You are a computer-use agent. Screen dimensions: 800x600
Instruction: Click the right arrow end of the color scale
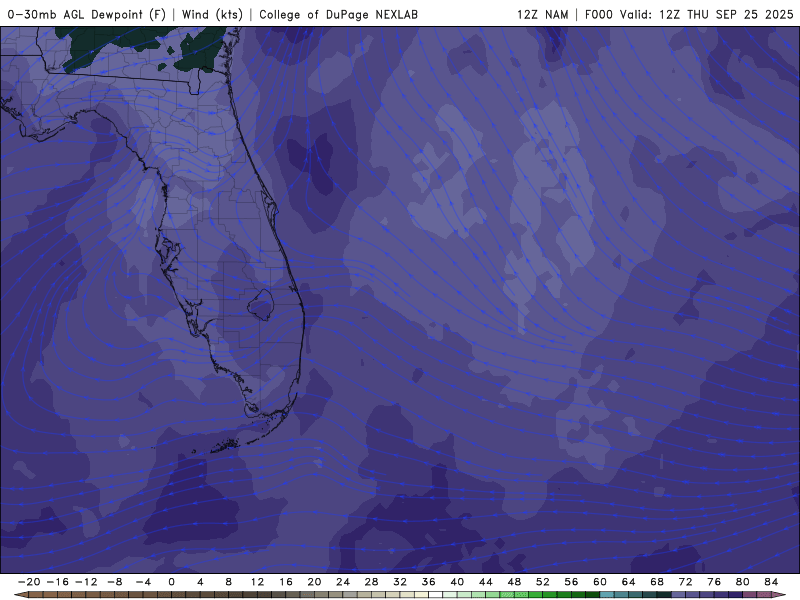coord(779,595)
